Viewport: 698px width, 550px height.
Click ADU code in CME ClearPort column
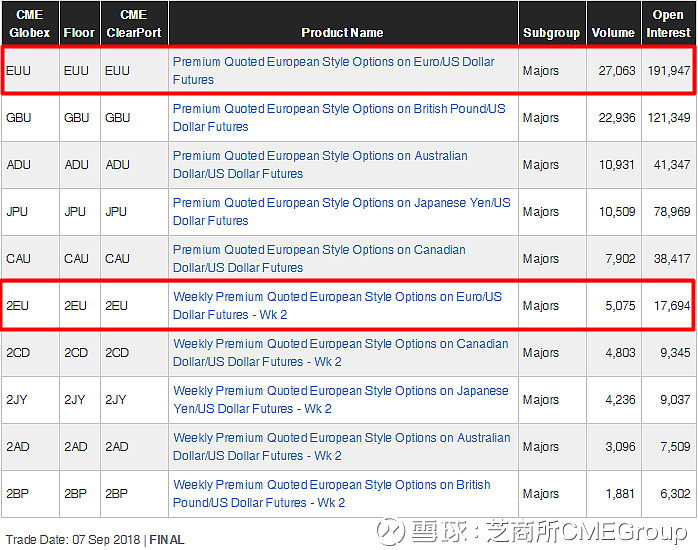click(x=118, y=165)
